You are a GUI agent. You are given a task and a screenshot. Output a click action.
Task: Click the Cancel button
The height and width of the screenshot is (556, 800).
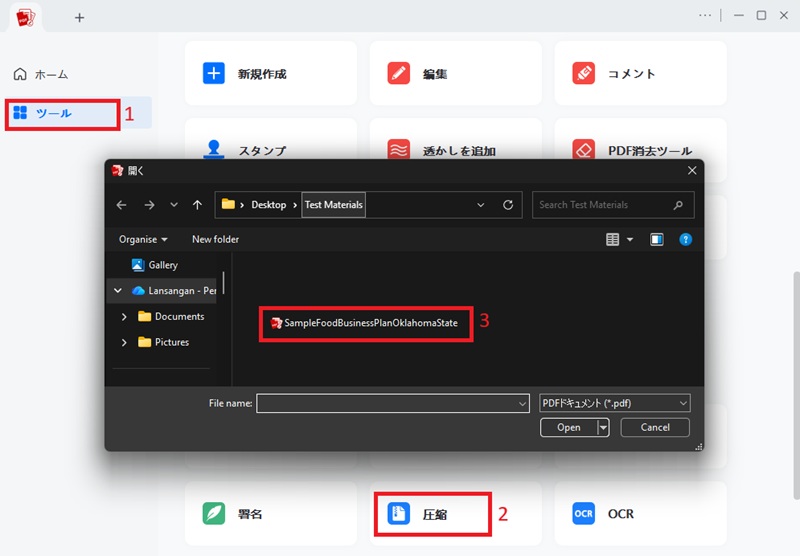click(655, 427)
